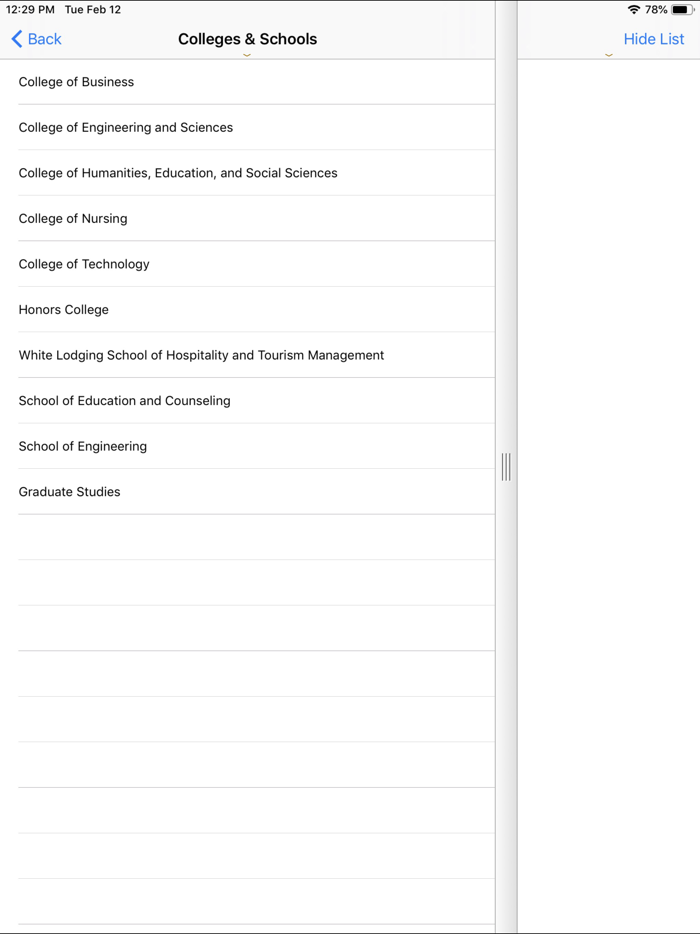Viewport: 700px width, 934px height.
Task: Tap the battery indicator icon
Action: point(680,9)
